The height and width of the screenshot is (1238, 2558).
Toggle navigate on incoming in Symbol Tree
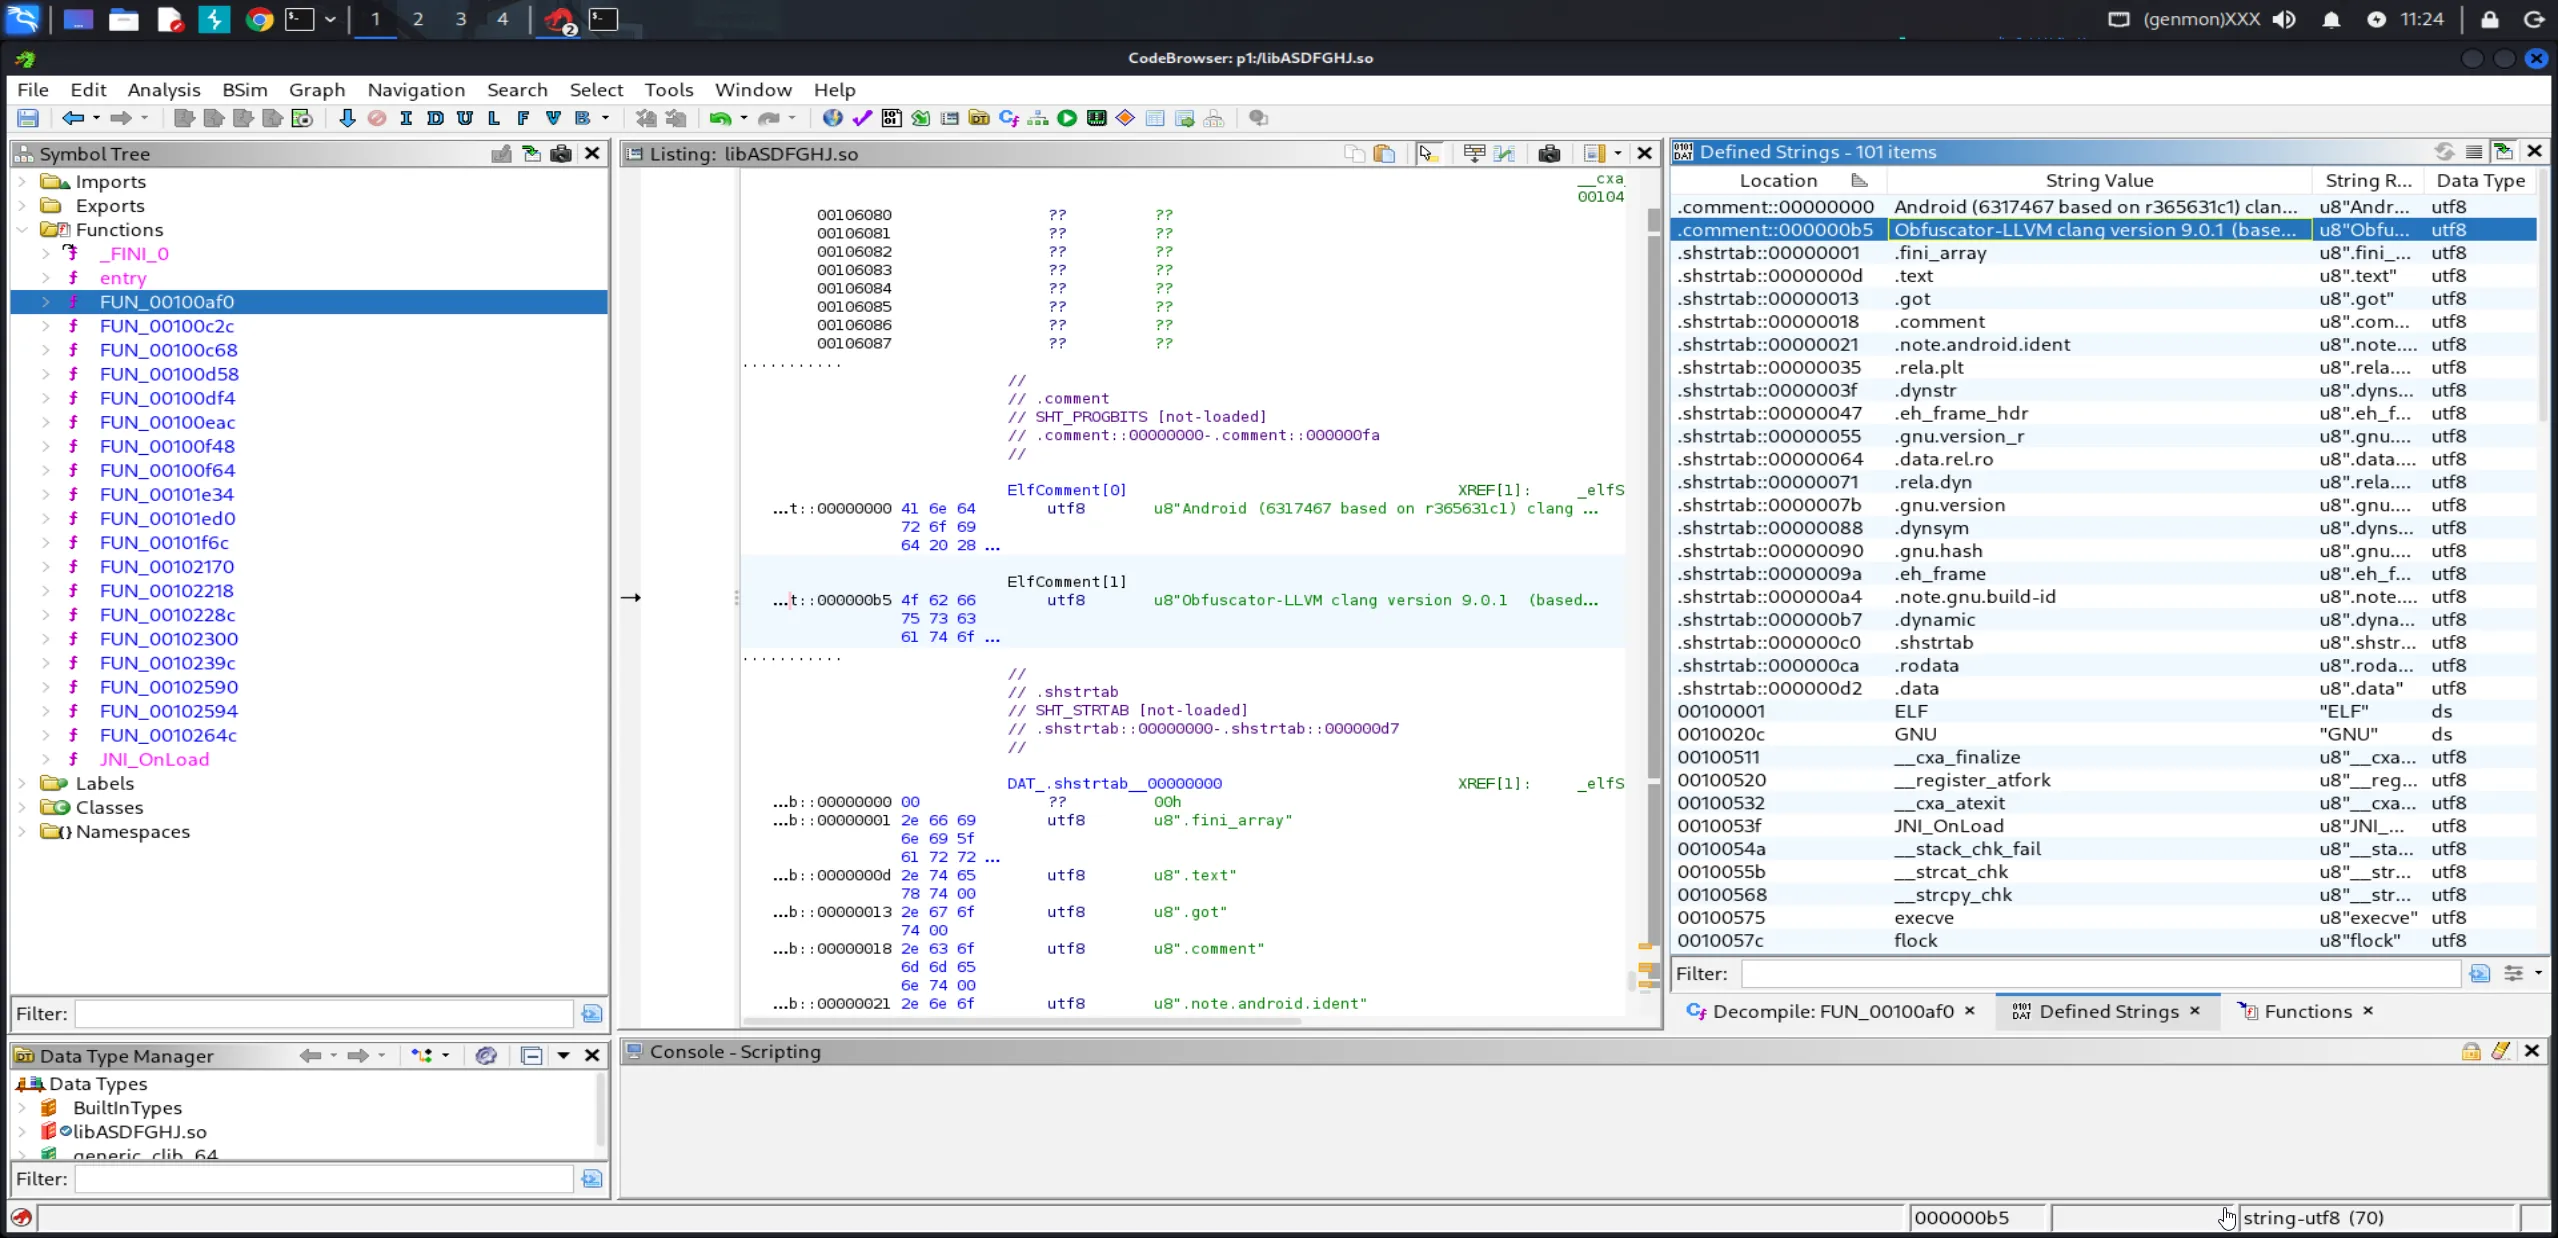click(x=532, y=153)
